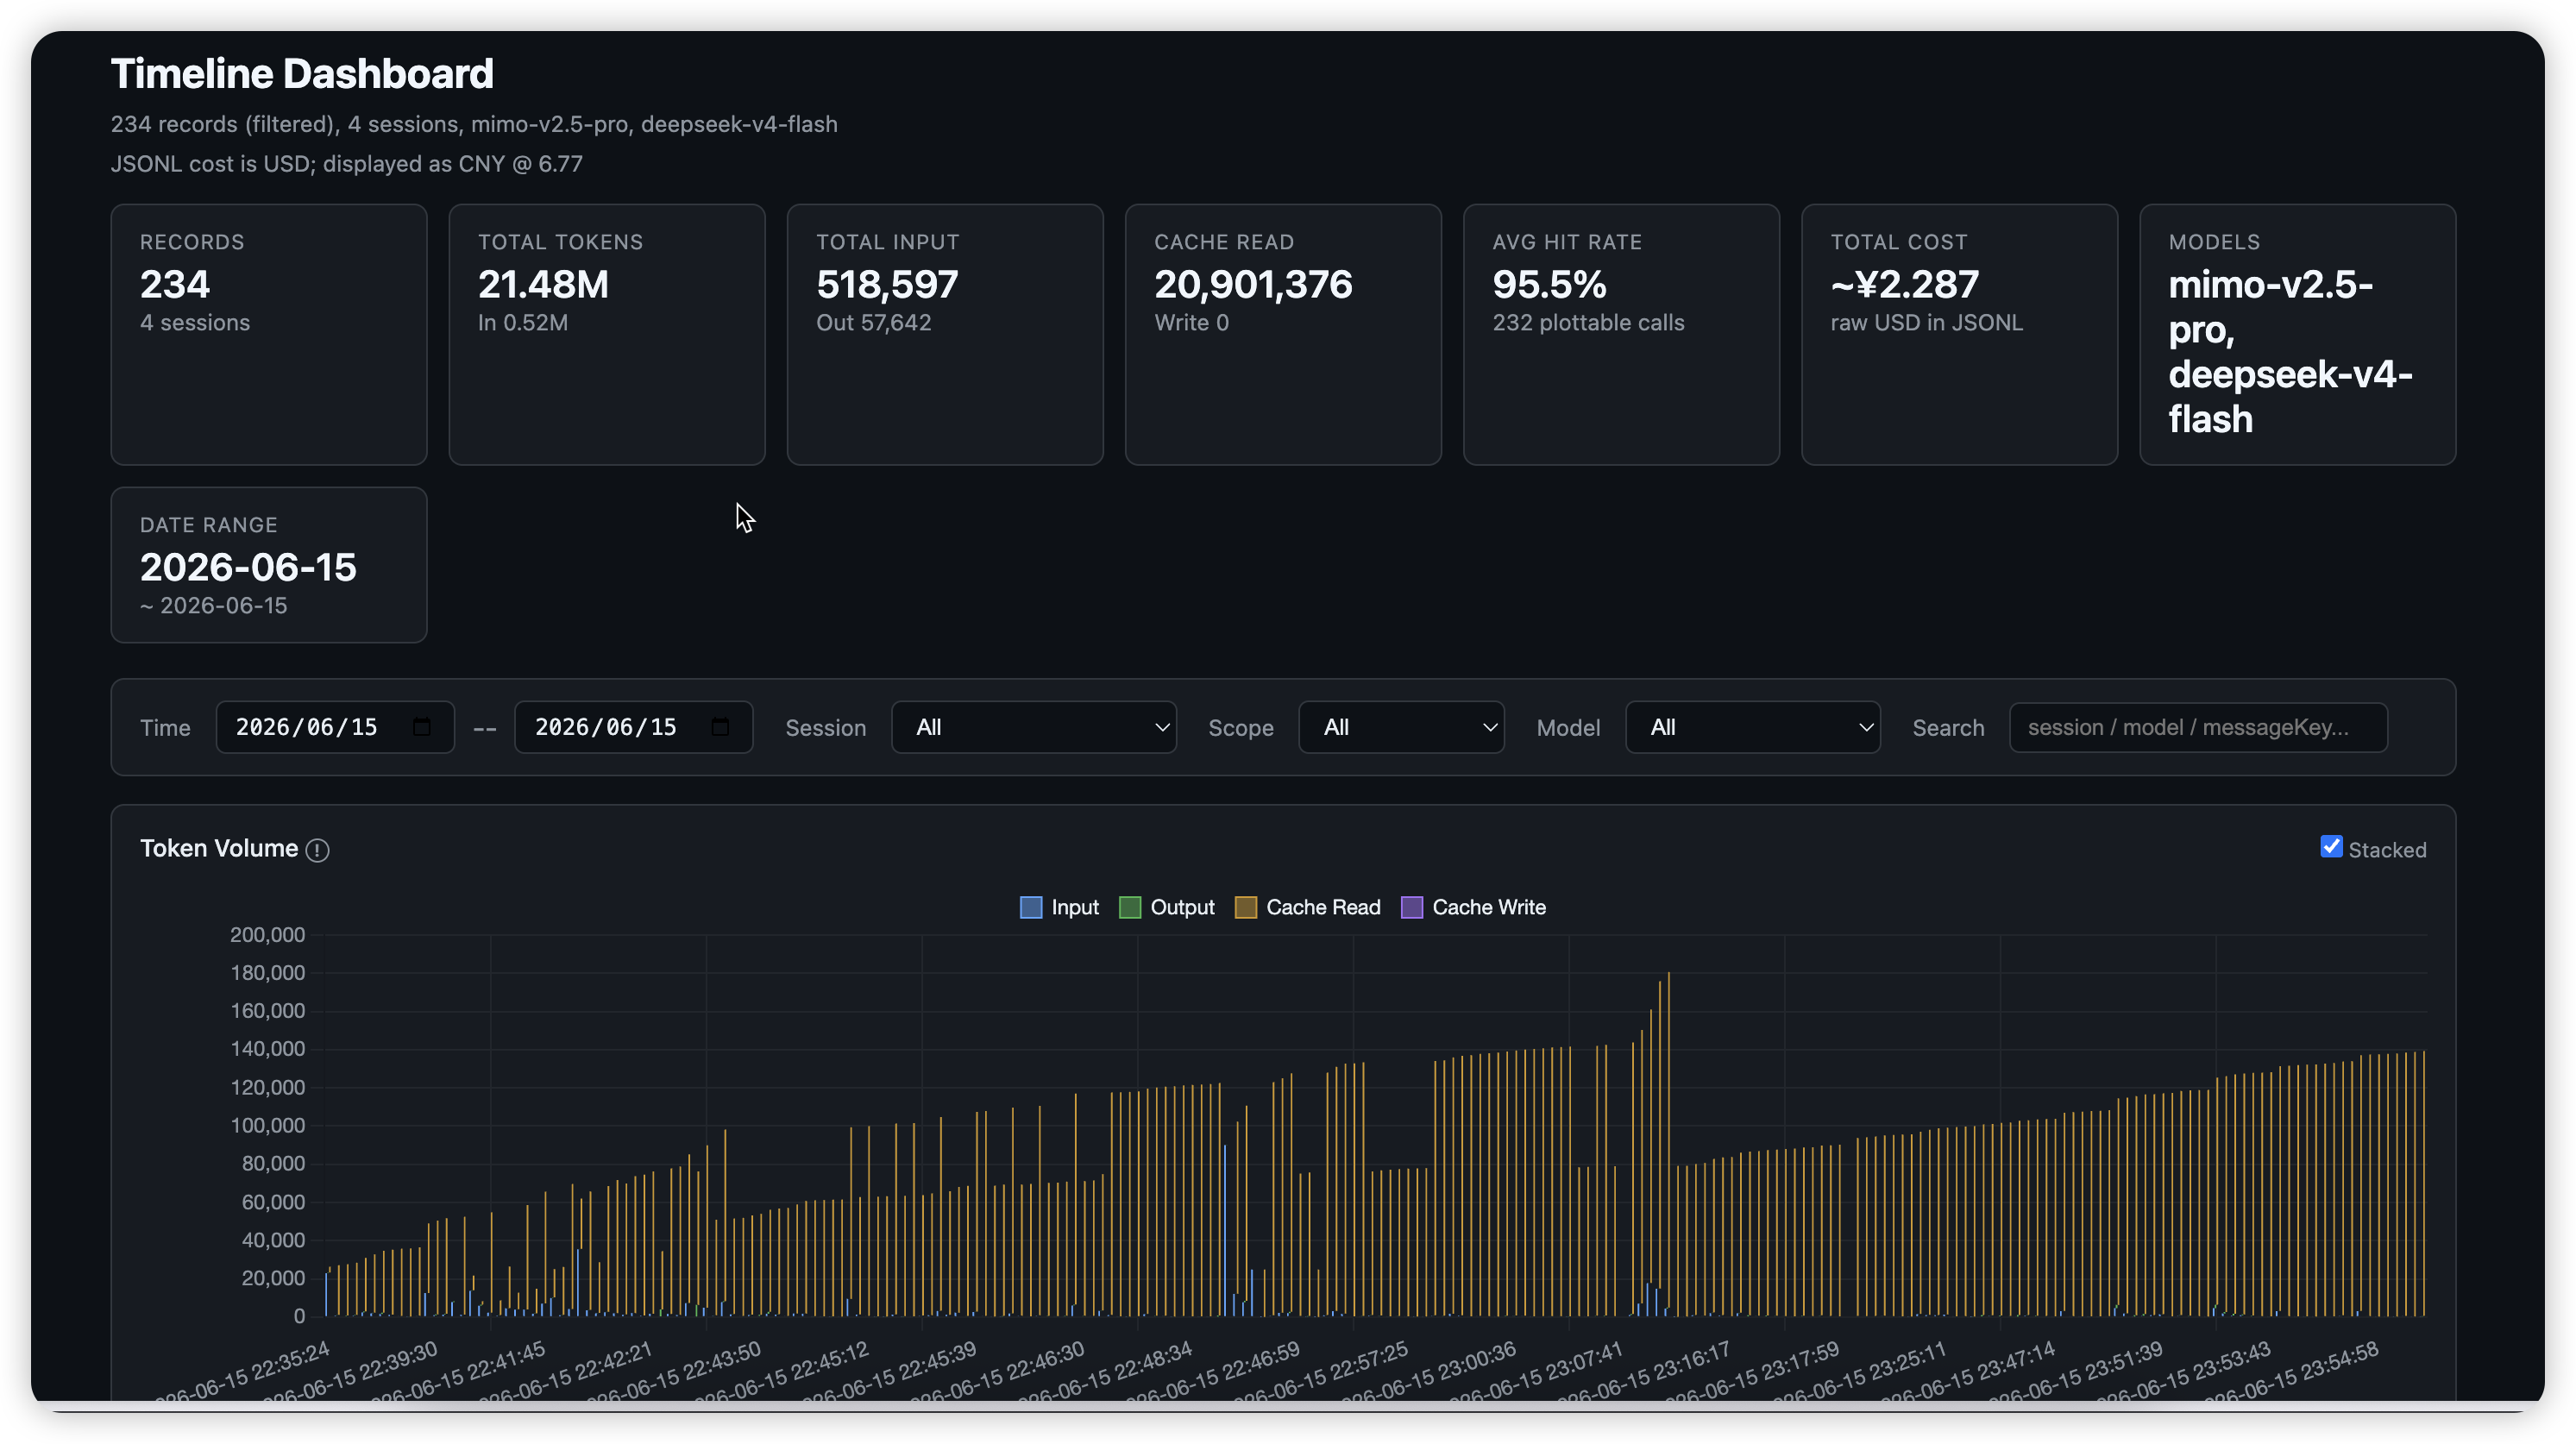Image resolution: width=2576 pixels, height=1444 pixels.
Task: Click the Avg Hit Rate 95.5% value
Action: (x=1549, y=285)
